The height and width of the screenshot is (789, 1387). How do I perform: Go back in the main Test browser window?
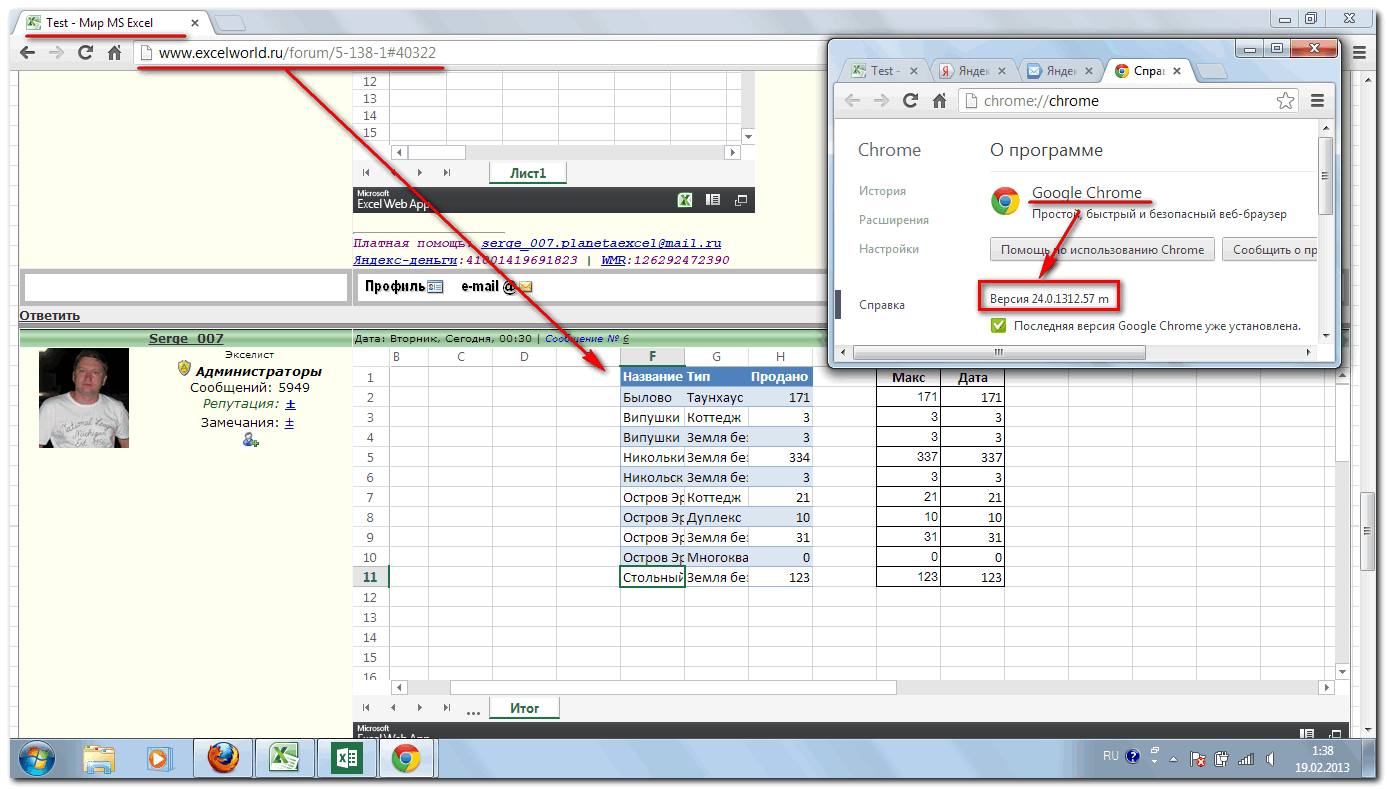[x=27, y=53]
